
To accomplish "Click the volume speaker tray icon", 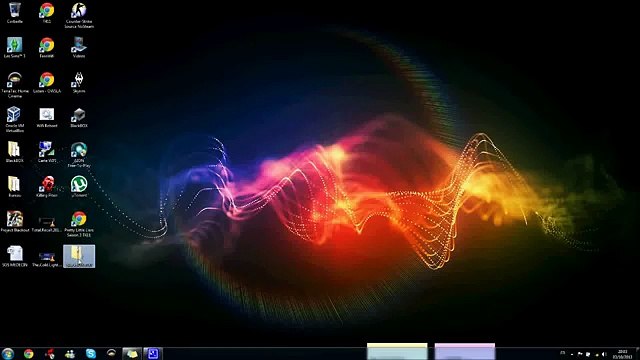I will coord(604,354).
